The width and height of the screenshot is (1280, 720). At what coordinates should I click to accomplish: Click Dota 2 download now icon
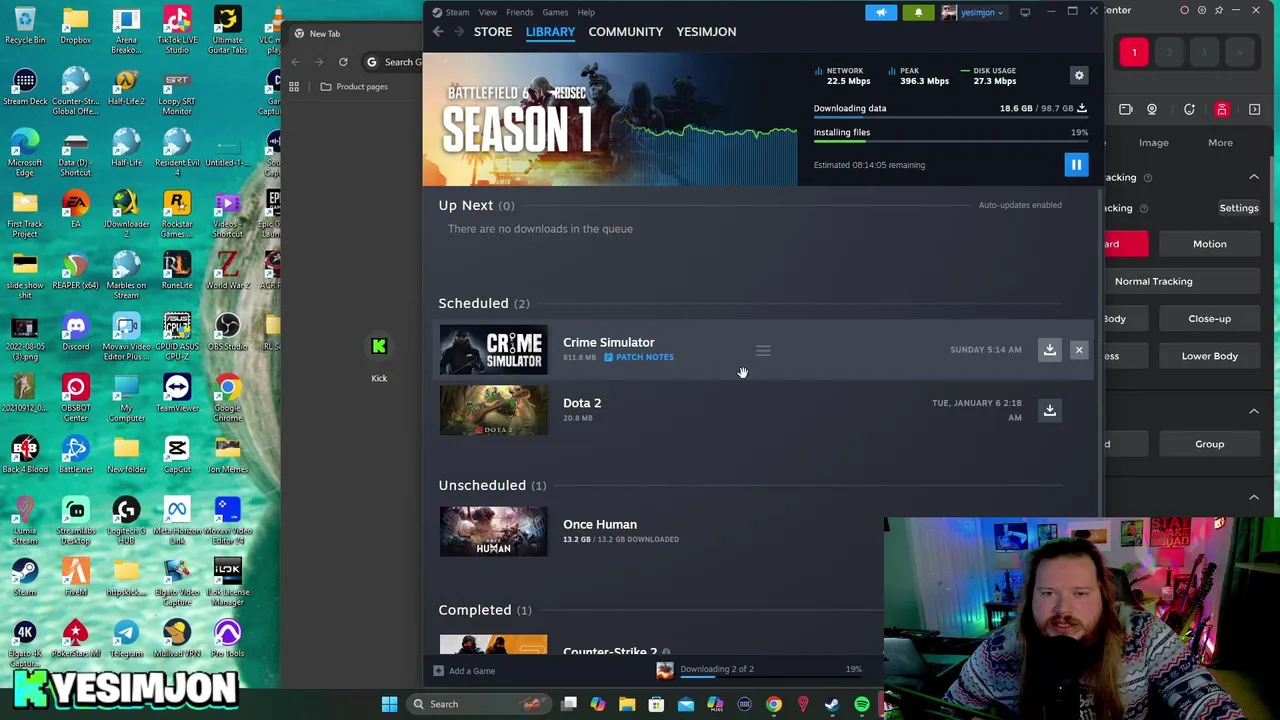(1050, 410)
